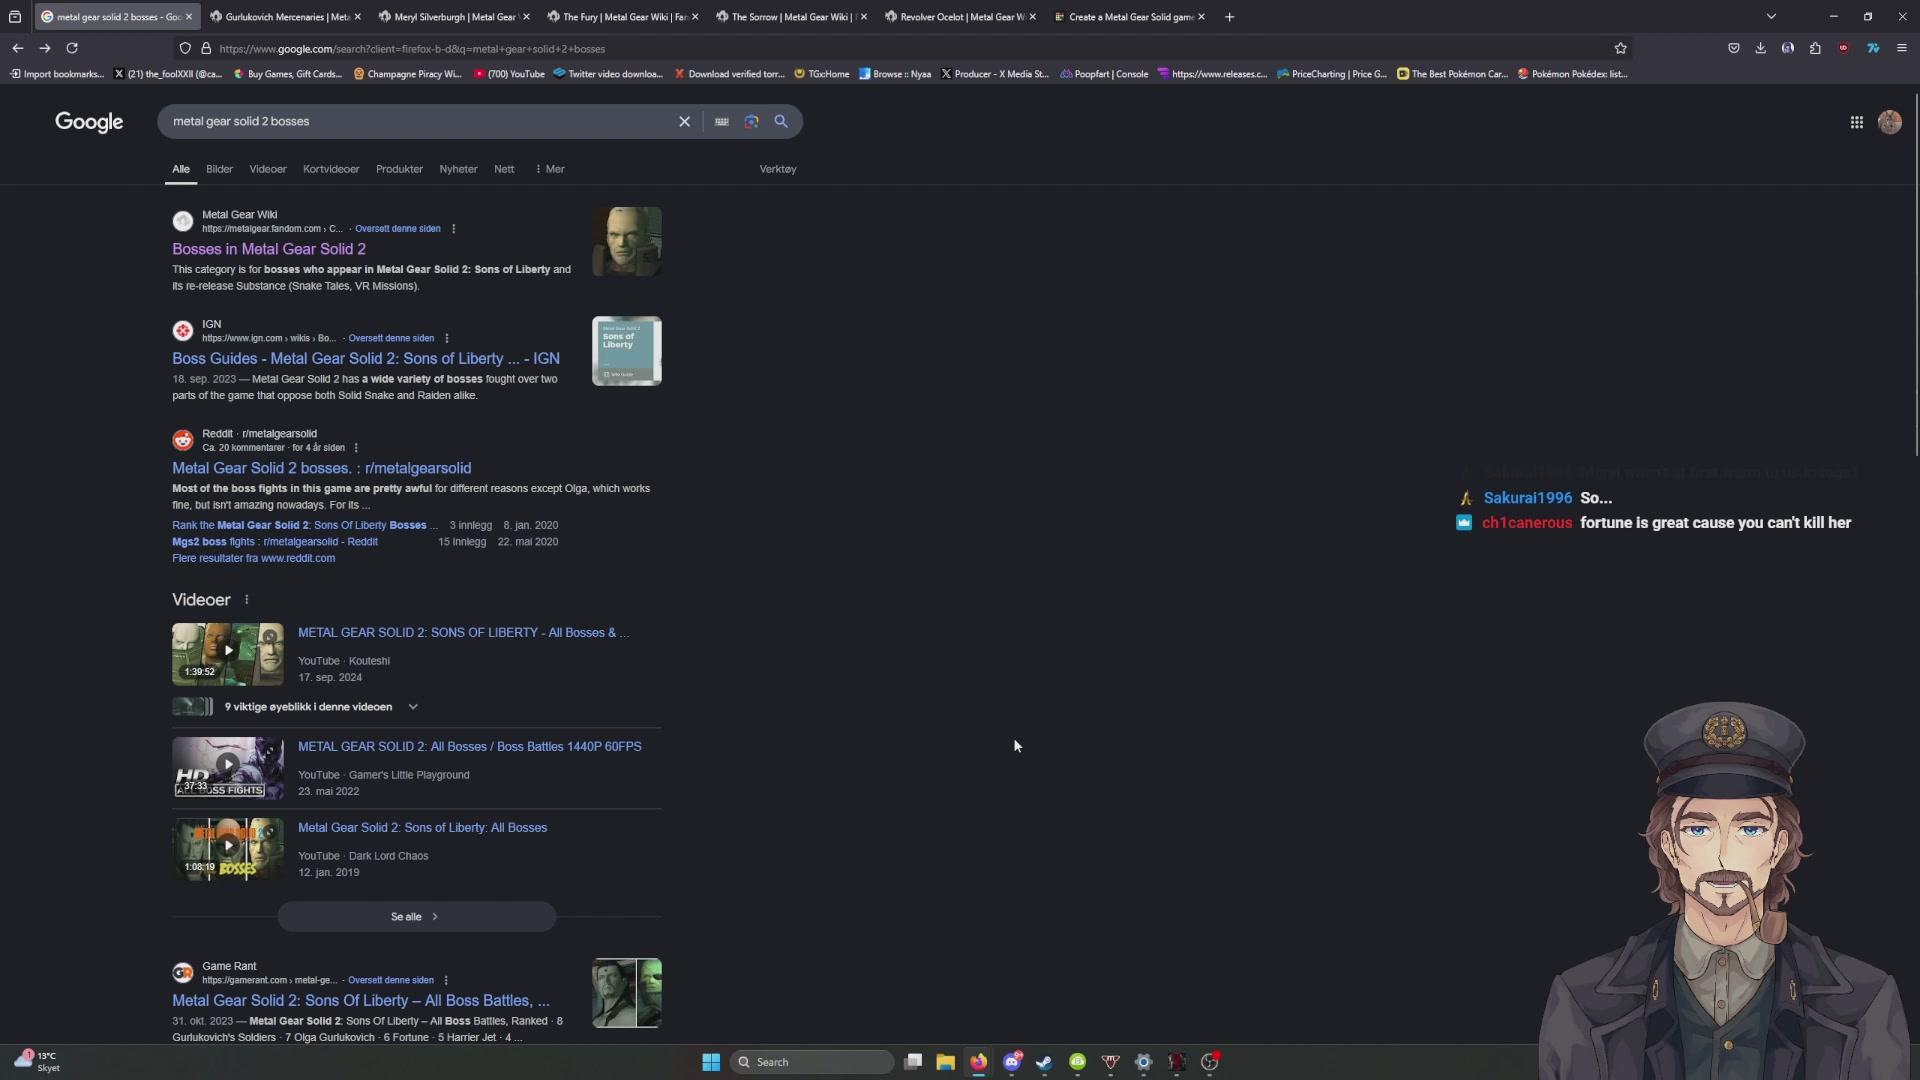Play the 1:39:52 All Bosses video thumbnail
The height and width of the screenshot is (1080, 1920).
click(228, 654)
